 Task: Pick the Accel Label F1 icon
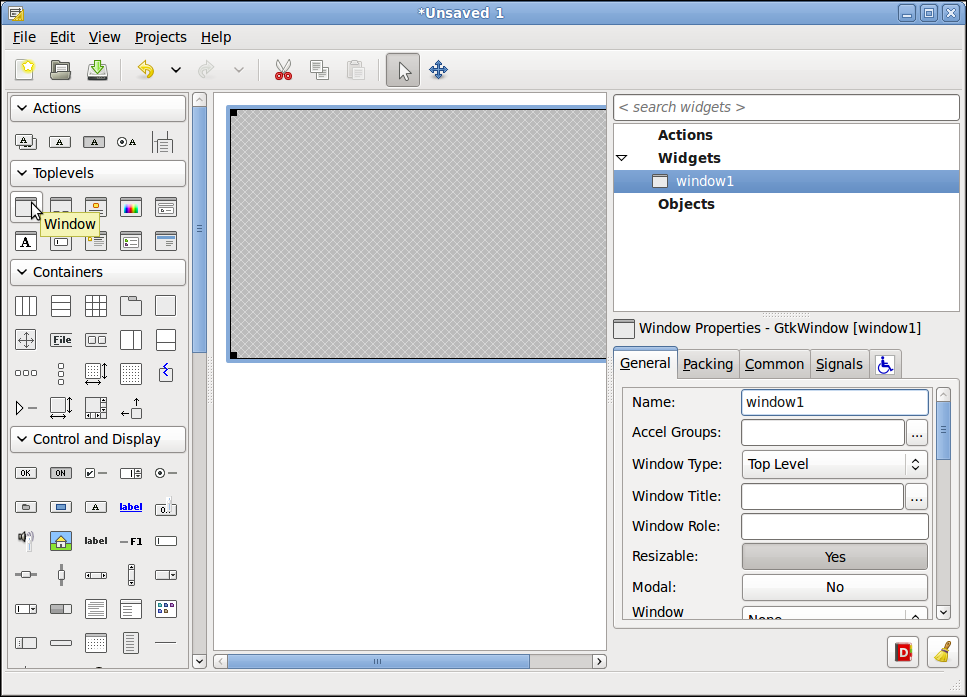coord(131,541)
